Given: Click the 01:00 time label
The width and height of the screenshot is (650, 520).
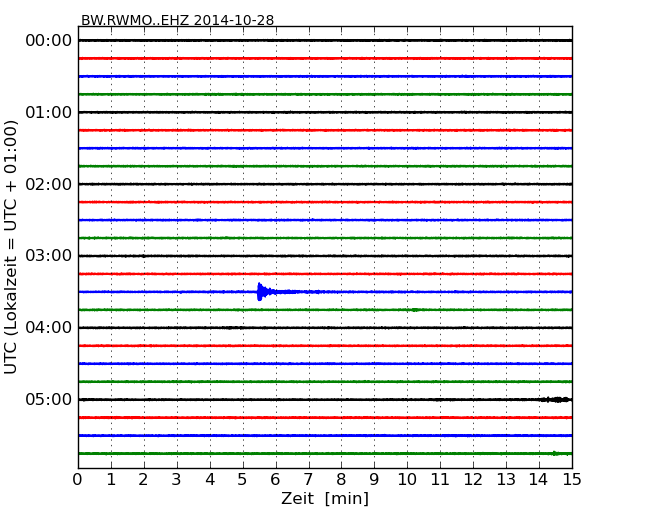Looking at the screenshot, I should click(49, 112).
